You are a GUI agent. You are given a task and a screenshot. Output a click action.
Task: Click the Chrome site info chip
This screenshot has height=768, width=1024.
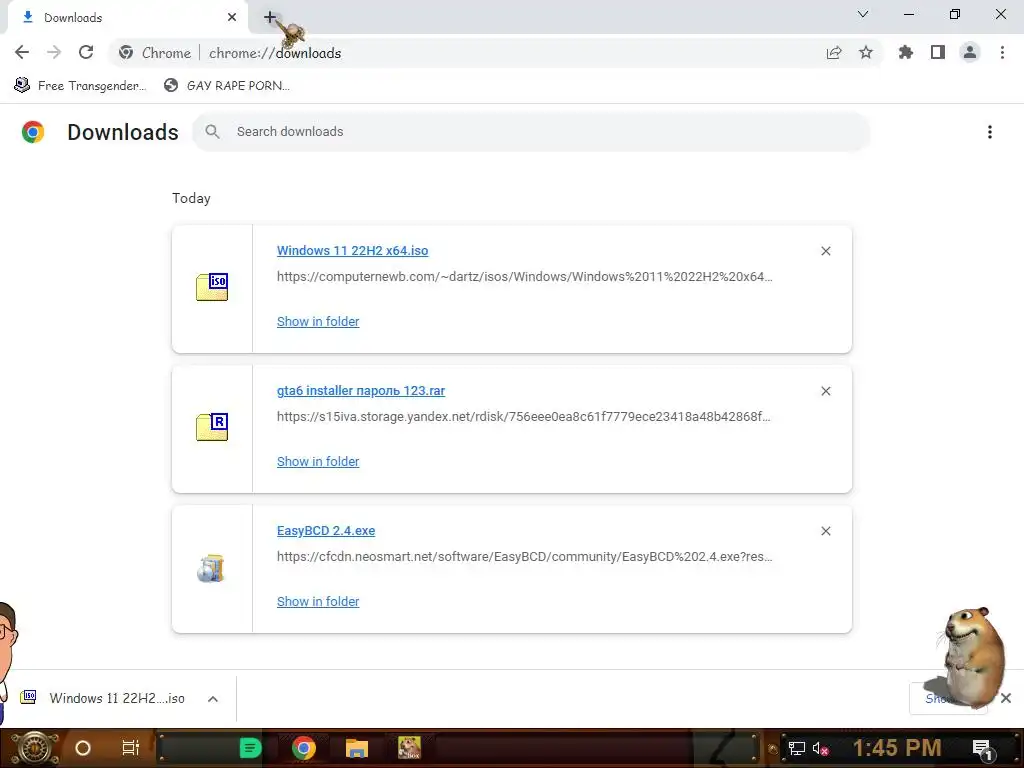[x=155, y=53]
